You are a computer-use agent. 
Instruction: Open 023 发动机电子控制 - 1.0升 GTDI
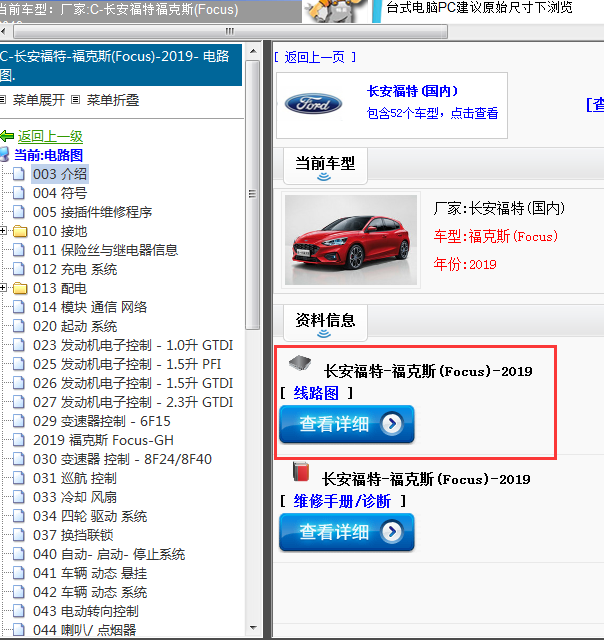pyautogui.click(x=133, y=345)
